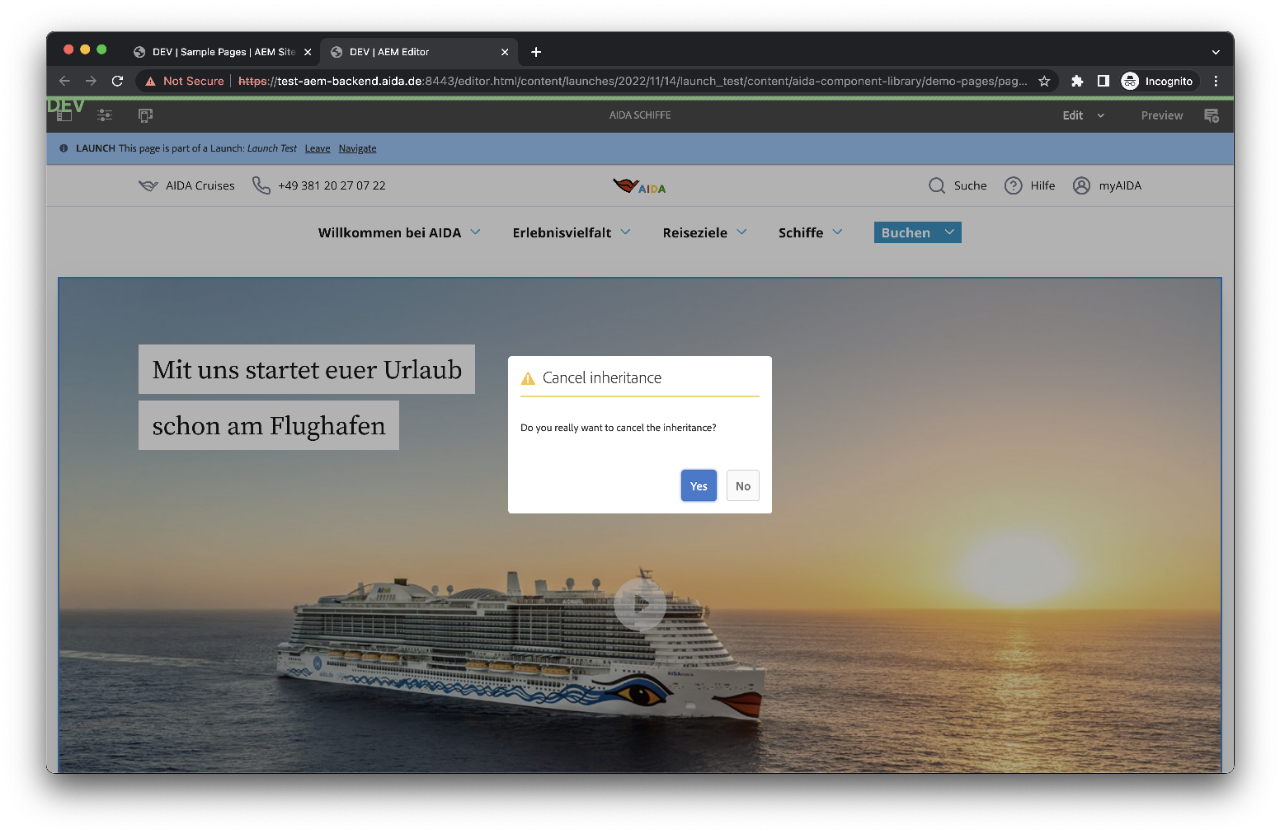Open the annotations icon beside Preview
Image resolution: width=1280 pixels, height=834 pixels.
(x=1211, y=116)
